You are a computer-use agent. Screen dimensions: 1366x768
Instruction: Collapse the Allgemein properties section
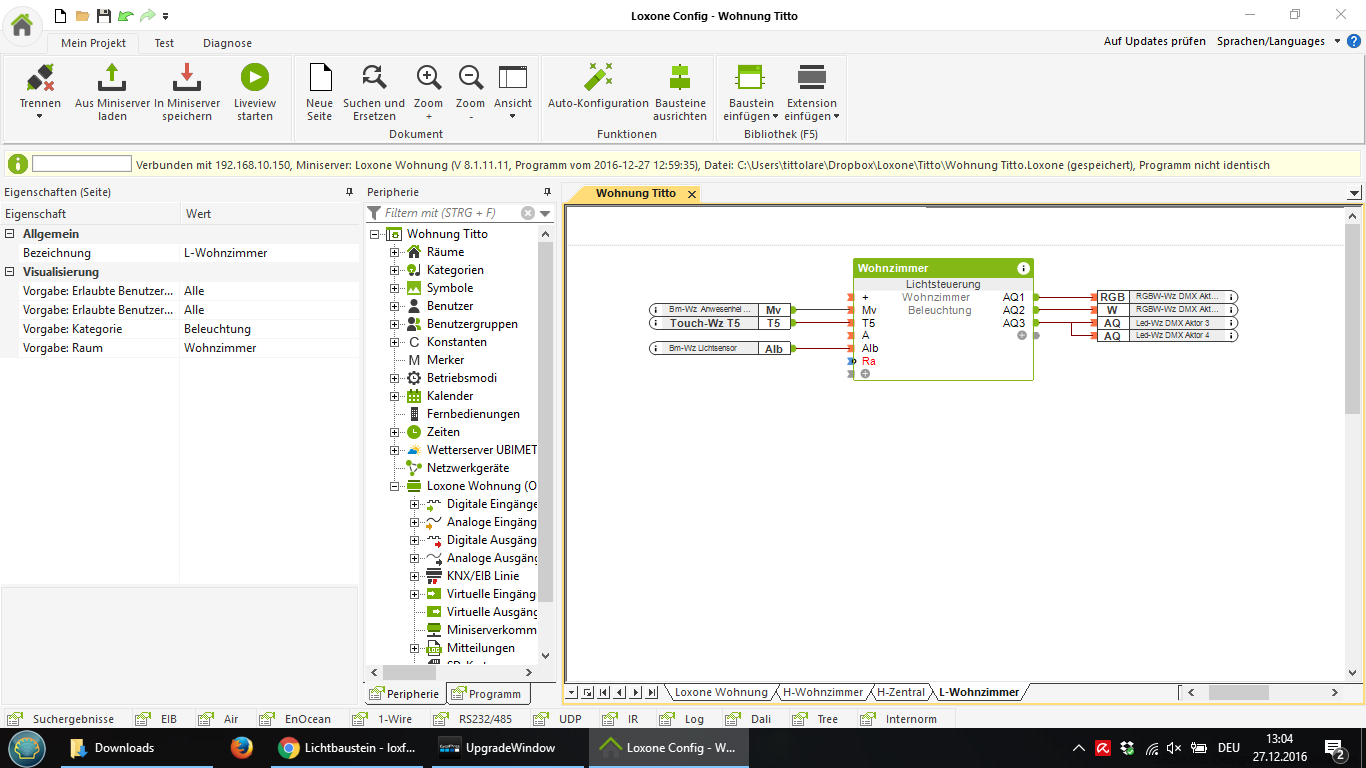10,234
